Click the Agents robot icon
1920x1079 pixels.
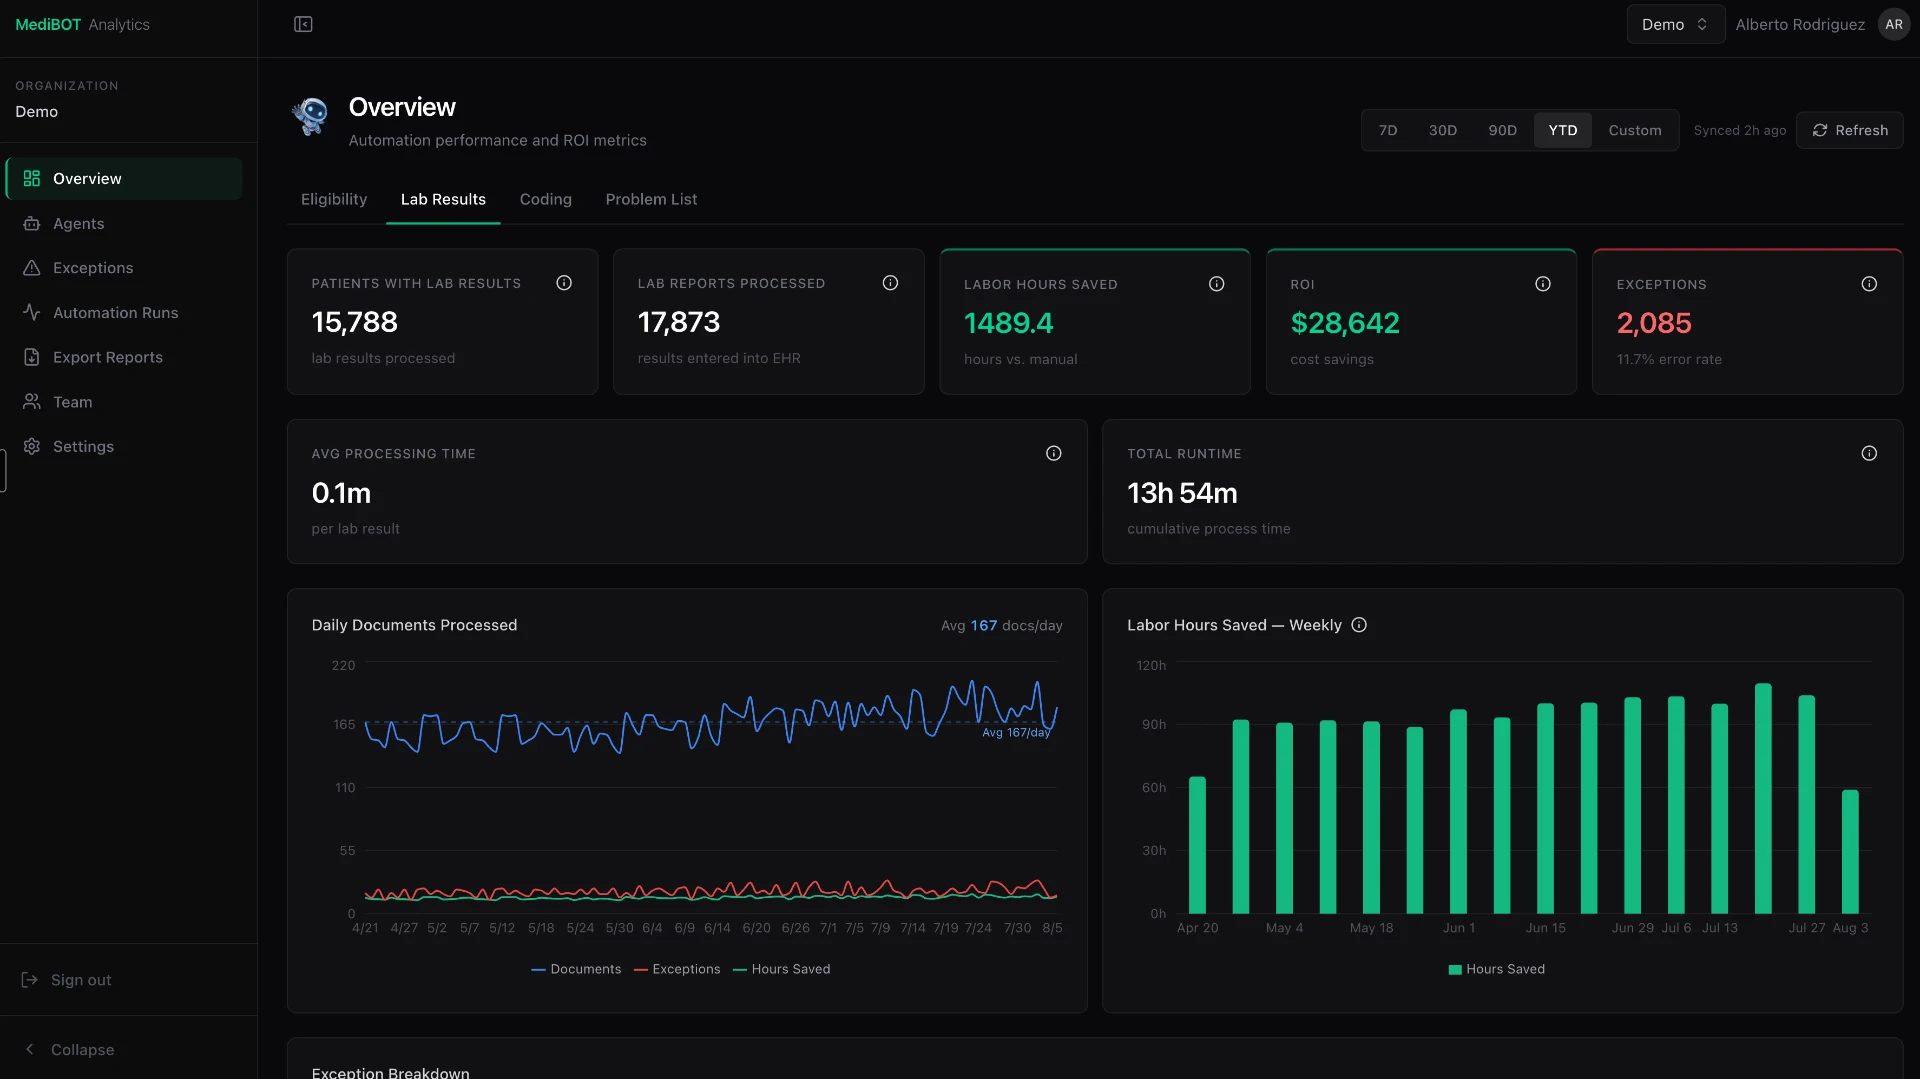pyautogui.click(x=32, y=224)
